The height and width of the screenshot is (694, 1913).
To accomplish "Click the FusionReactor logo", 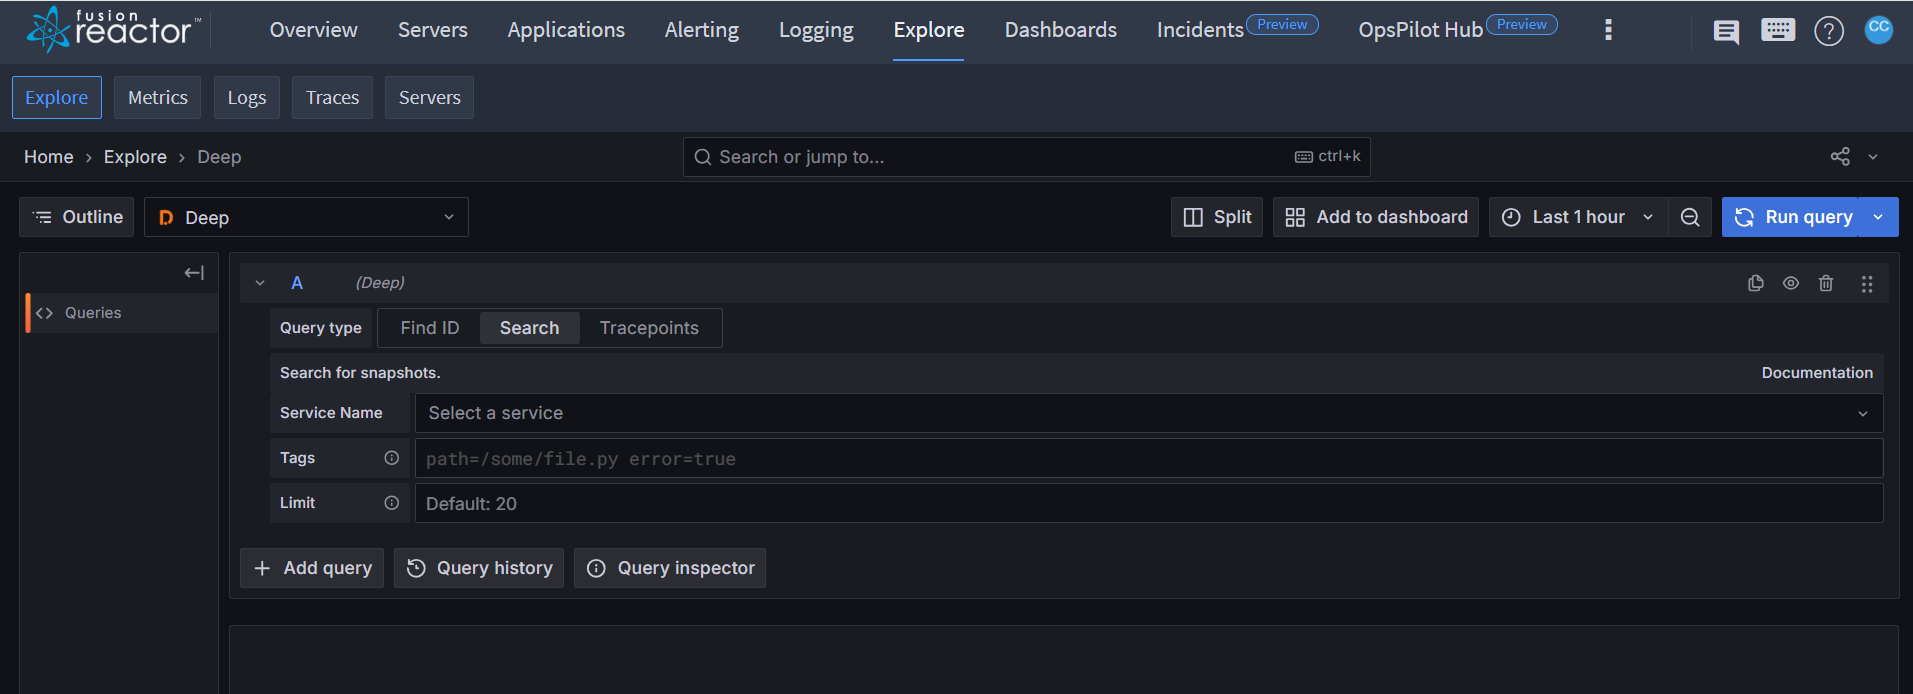I will pyautogui.click(x=113, y=29).
